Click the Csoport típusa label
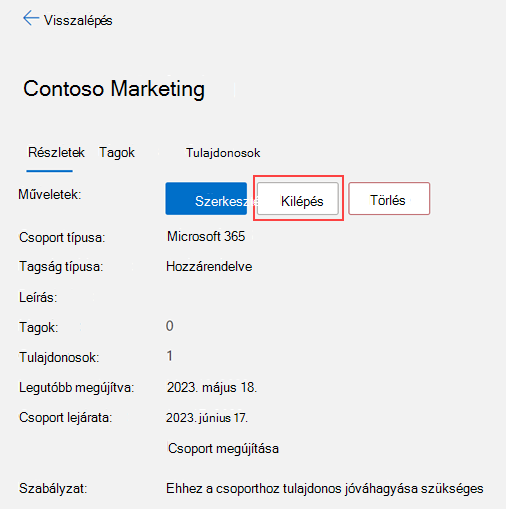 [62, 238]
